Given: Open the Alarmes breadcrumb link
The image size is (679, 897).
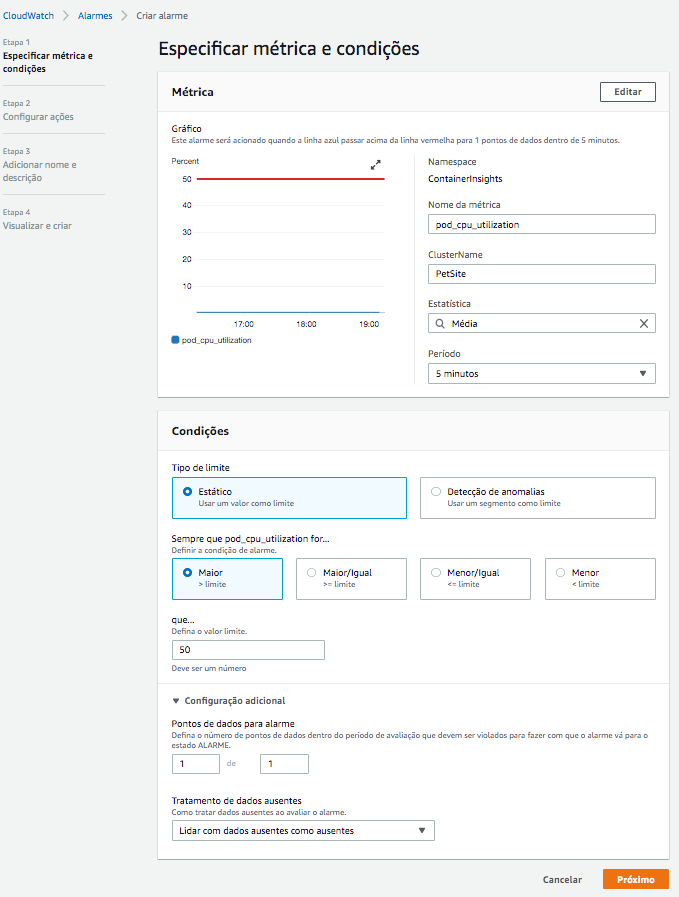Looking at the screenshot, I should click(95, 15).
